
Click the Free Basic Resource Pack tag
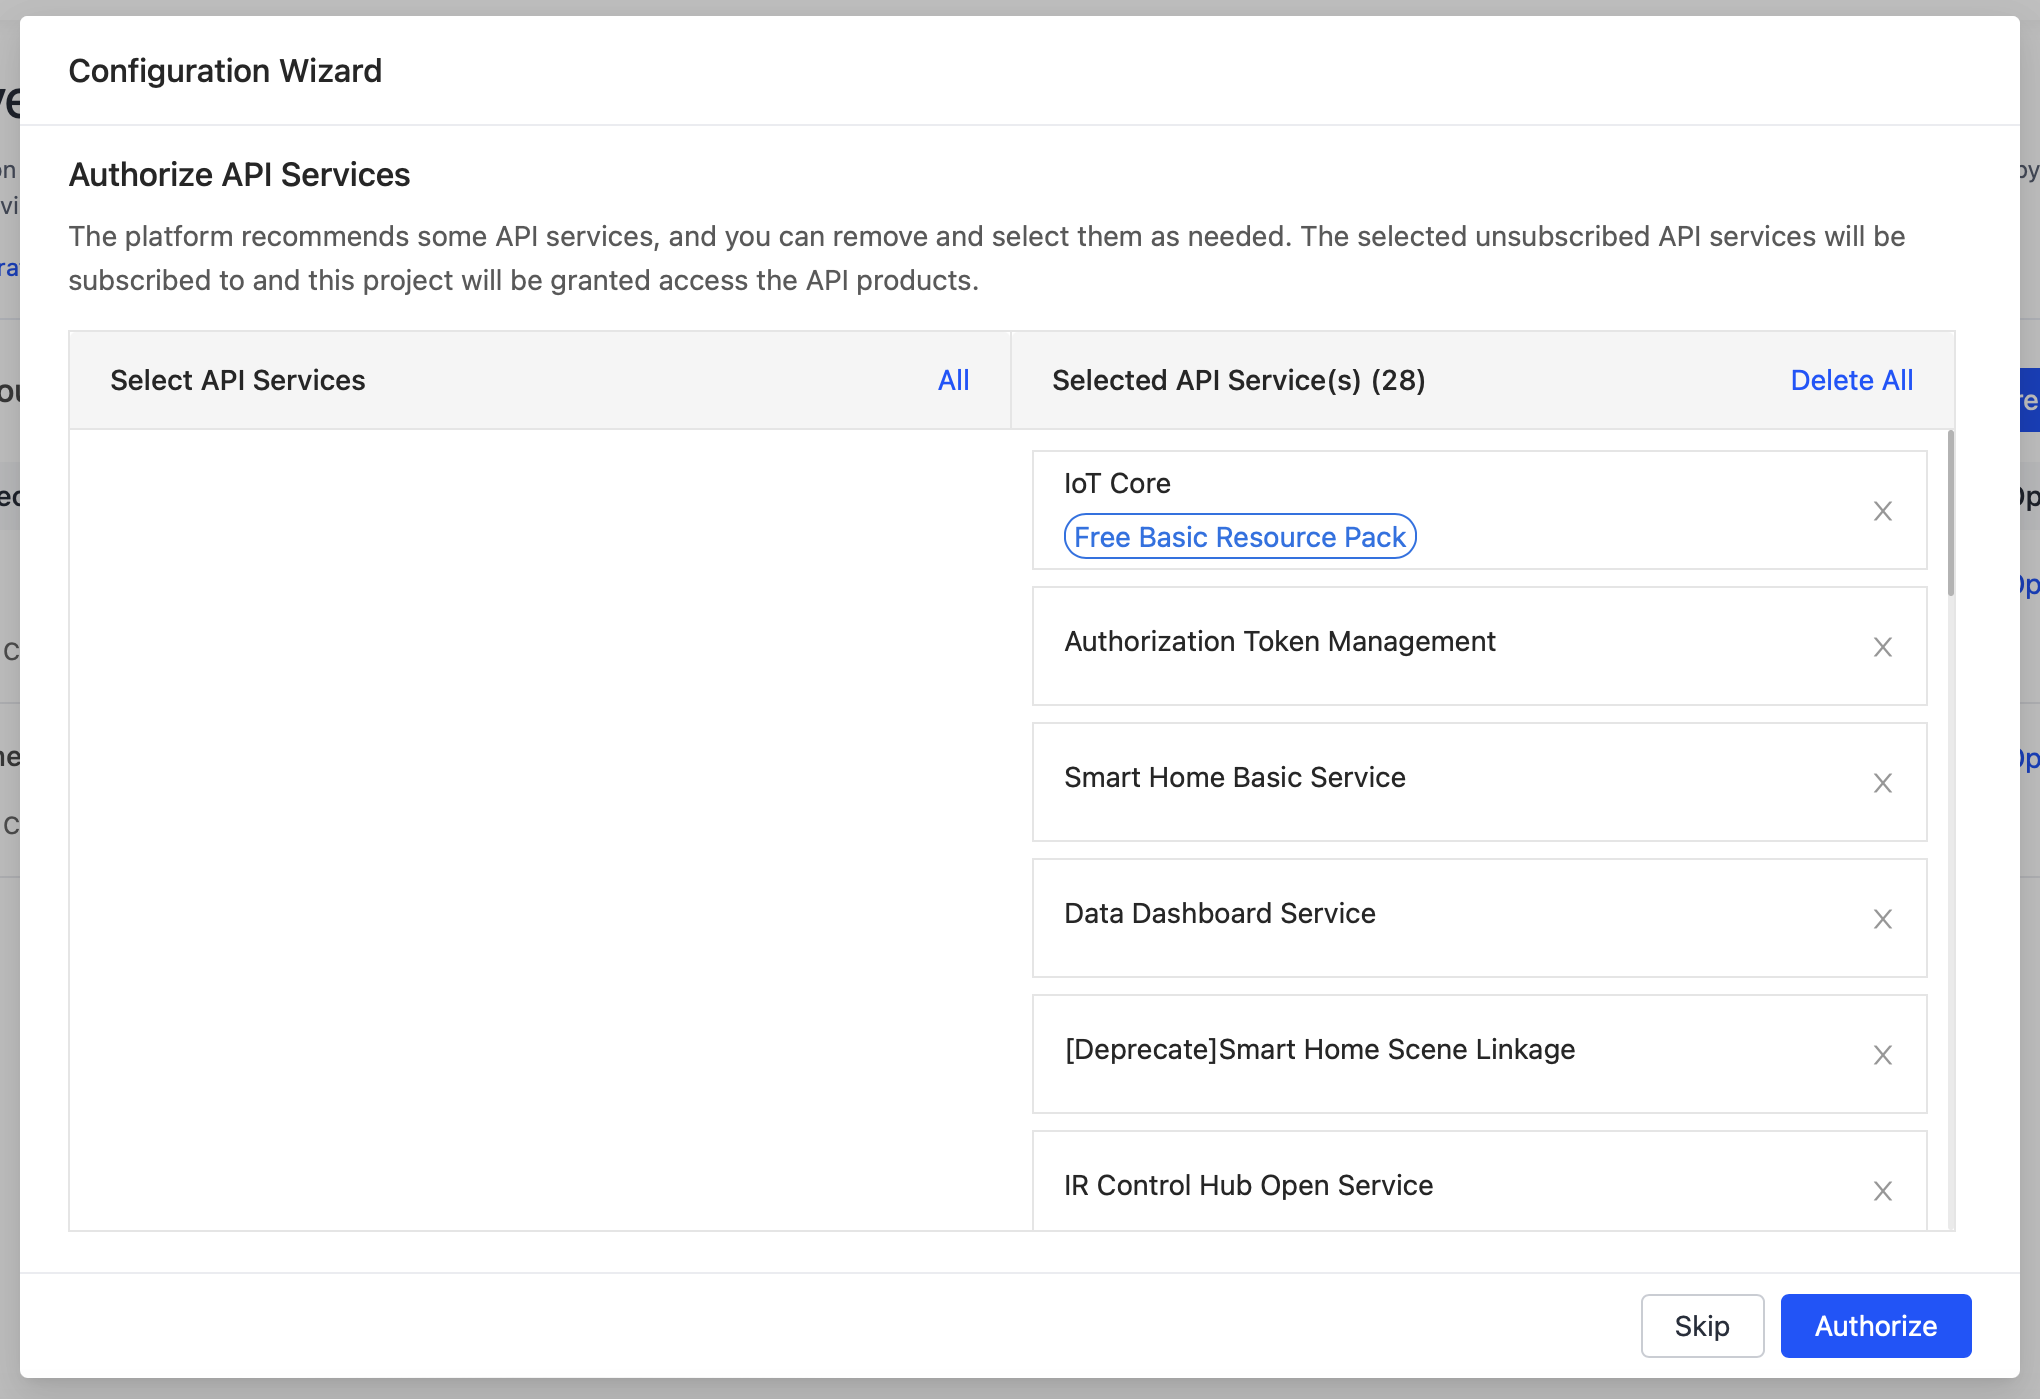[1239, 537]
